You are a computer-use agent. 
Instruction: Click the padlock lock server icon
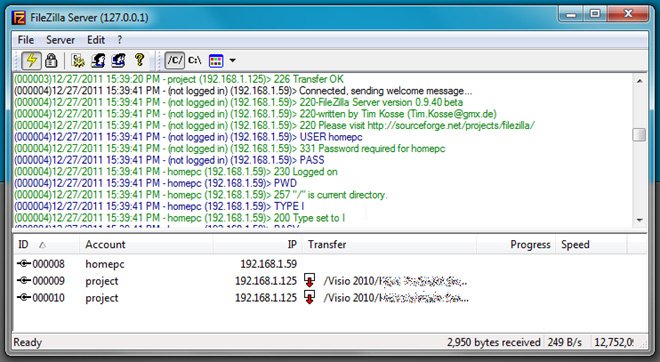click(x=51, y=61)
